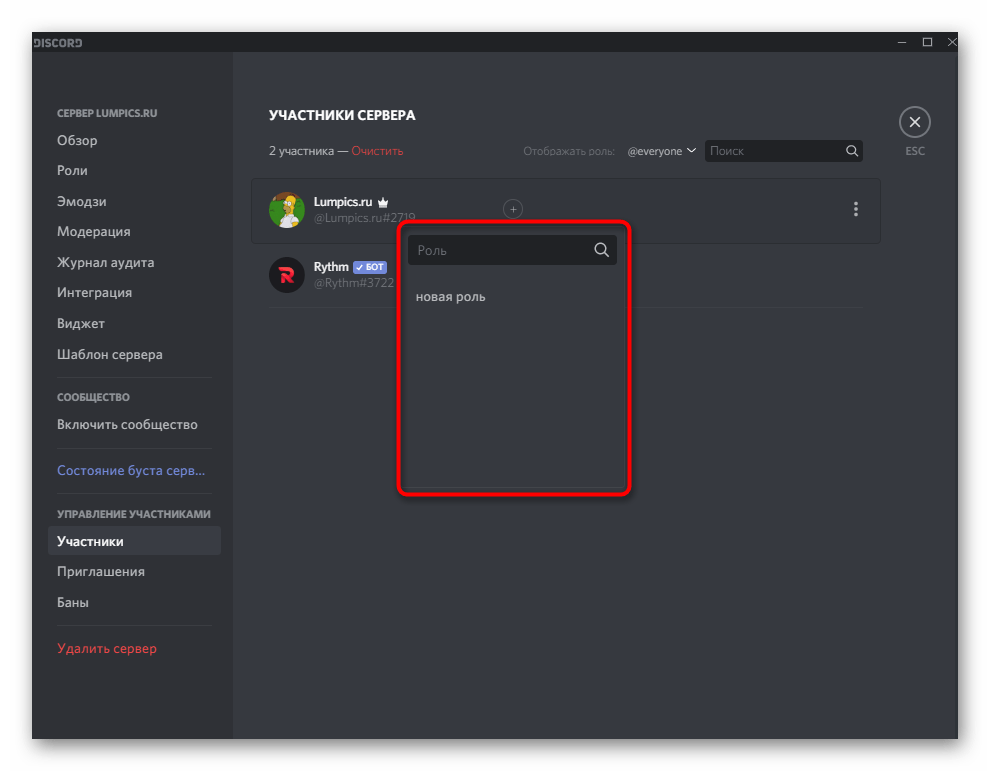Expand the Состояние буста серв... section
Image resolution: width=990 pixels, height=771 pixels.
coord(130,470)
